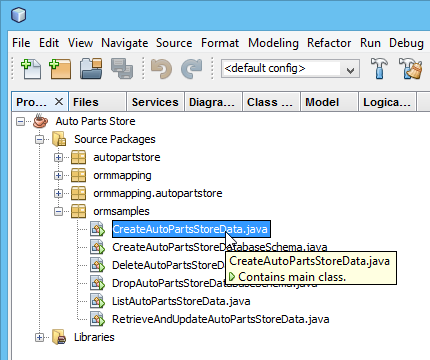Screen dimensions: 430x360
Task: Open the default config dropdown
Action: 290,69
